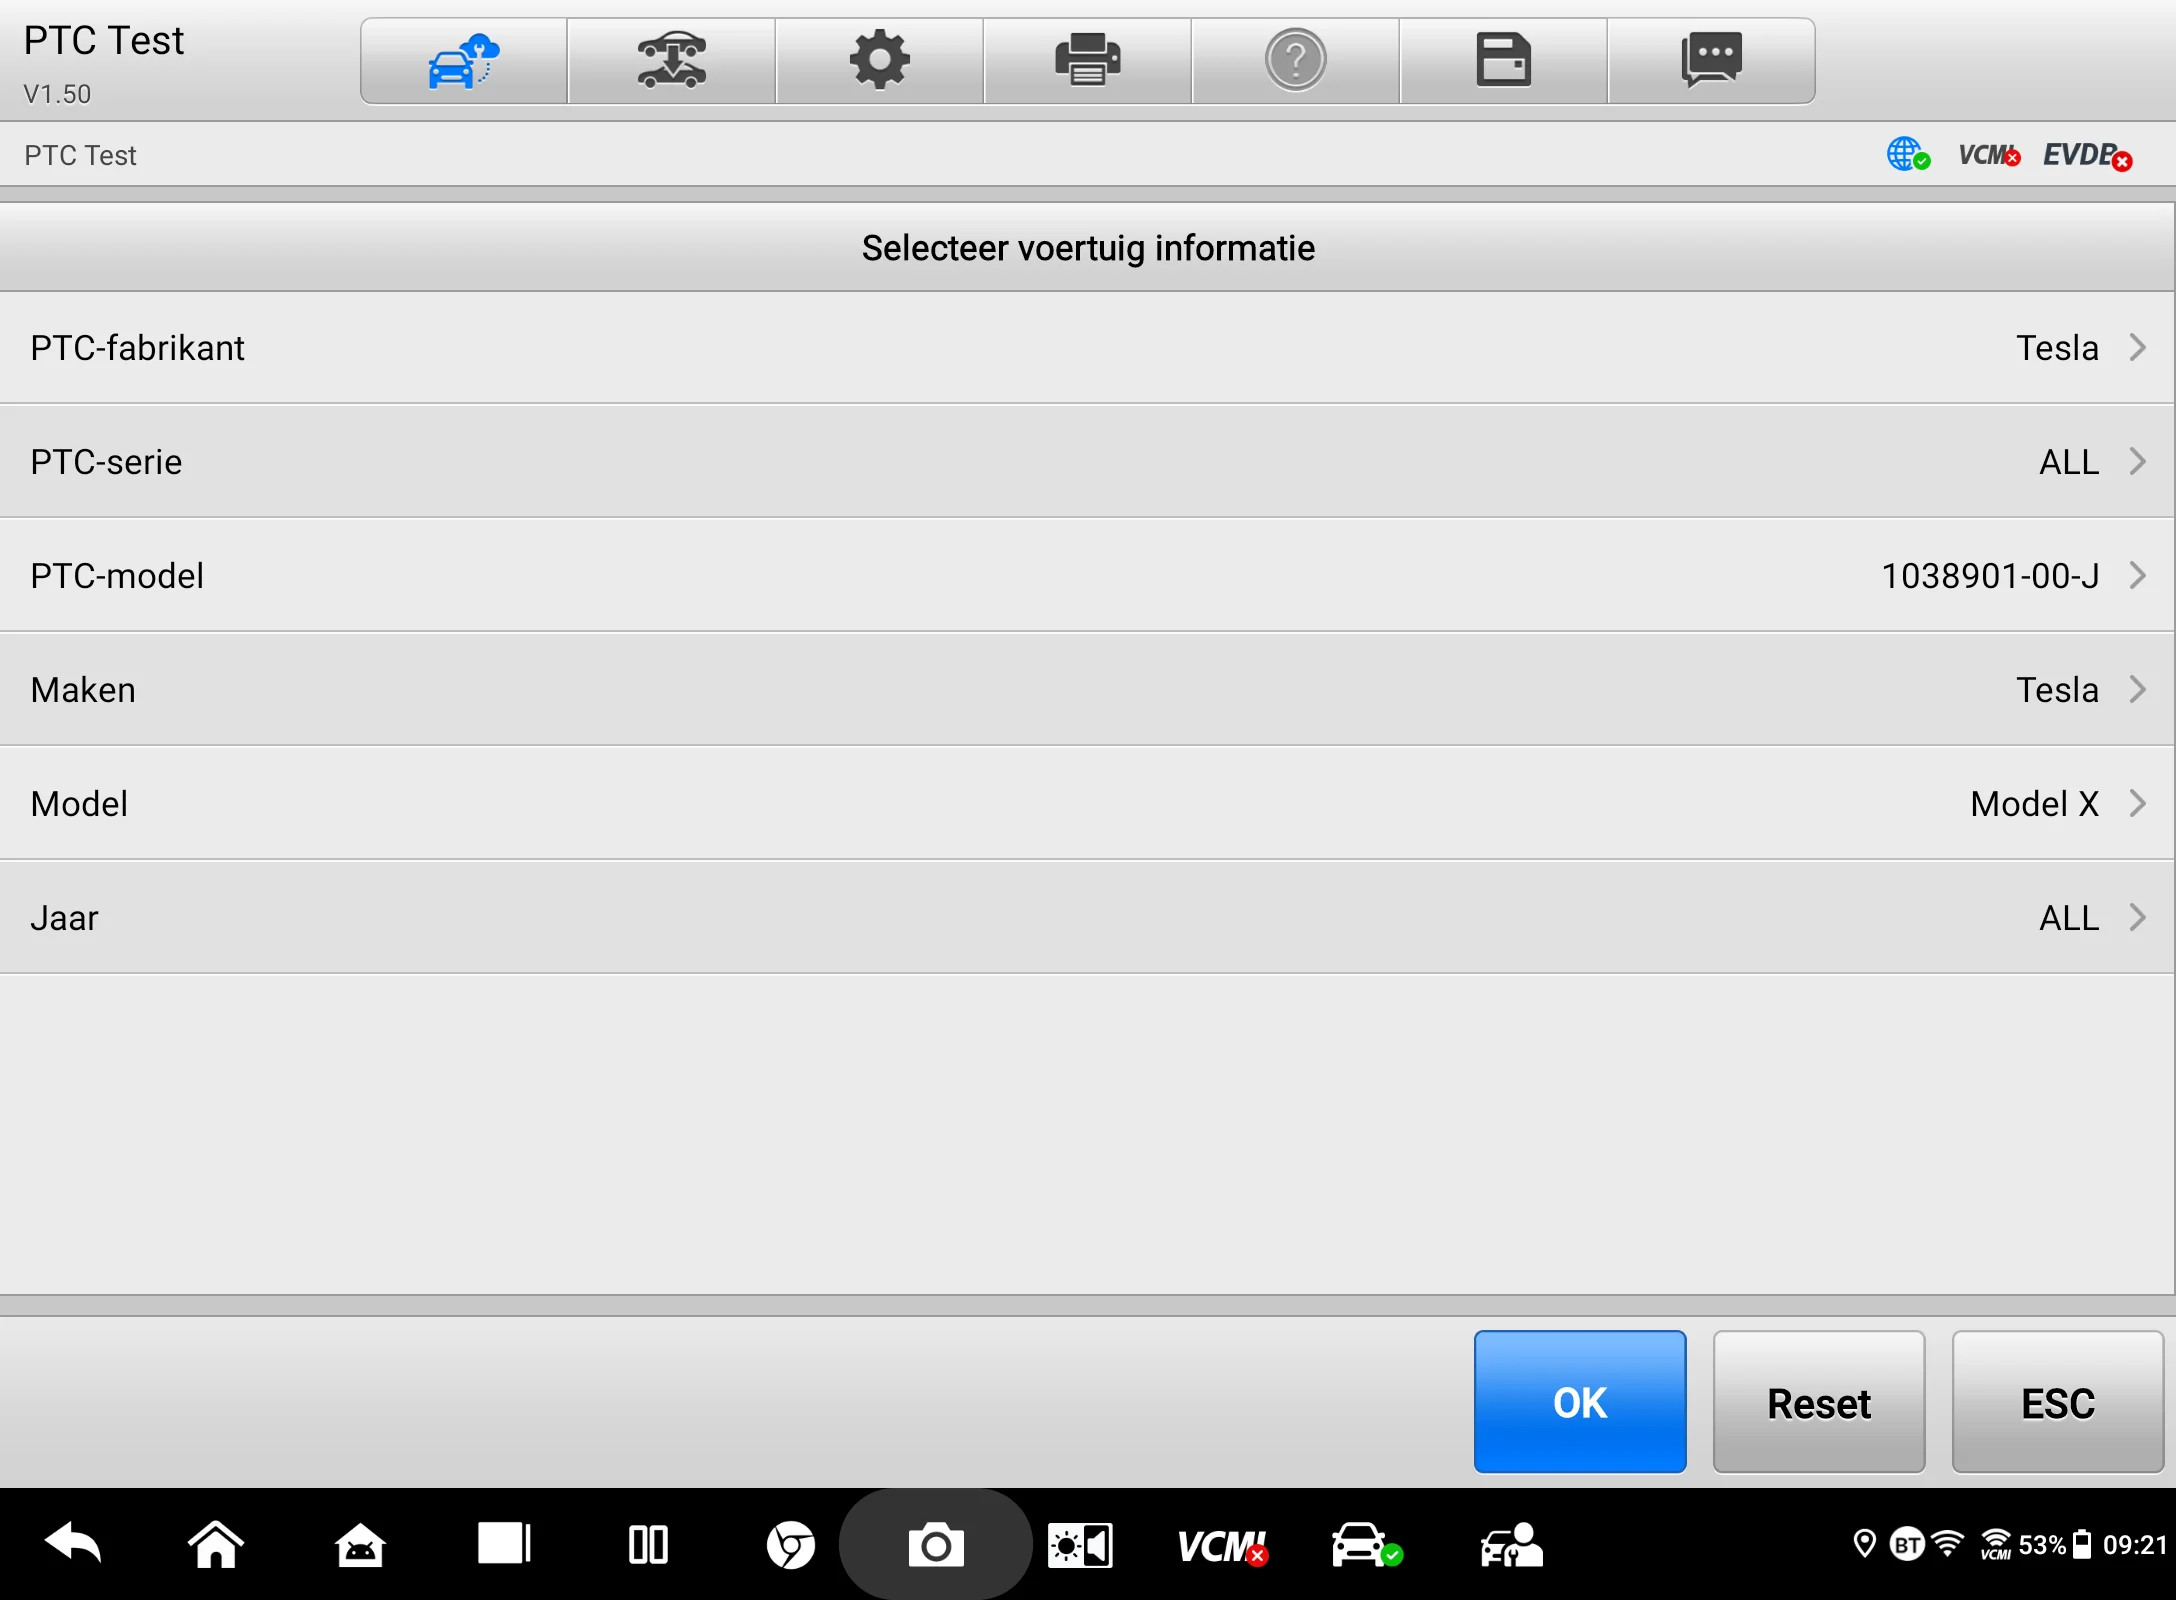Open the Android robot home icon
Viewport: 2176px width, 1600px height.
coord(360,1545)
